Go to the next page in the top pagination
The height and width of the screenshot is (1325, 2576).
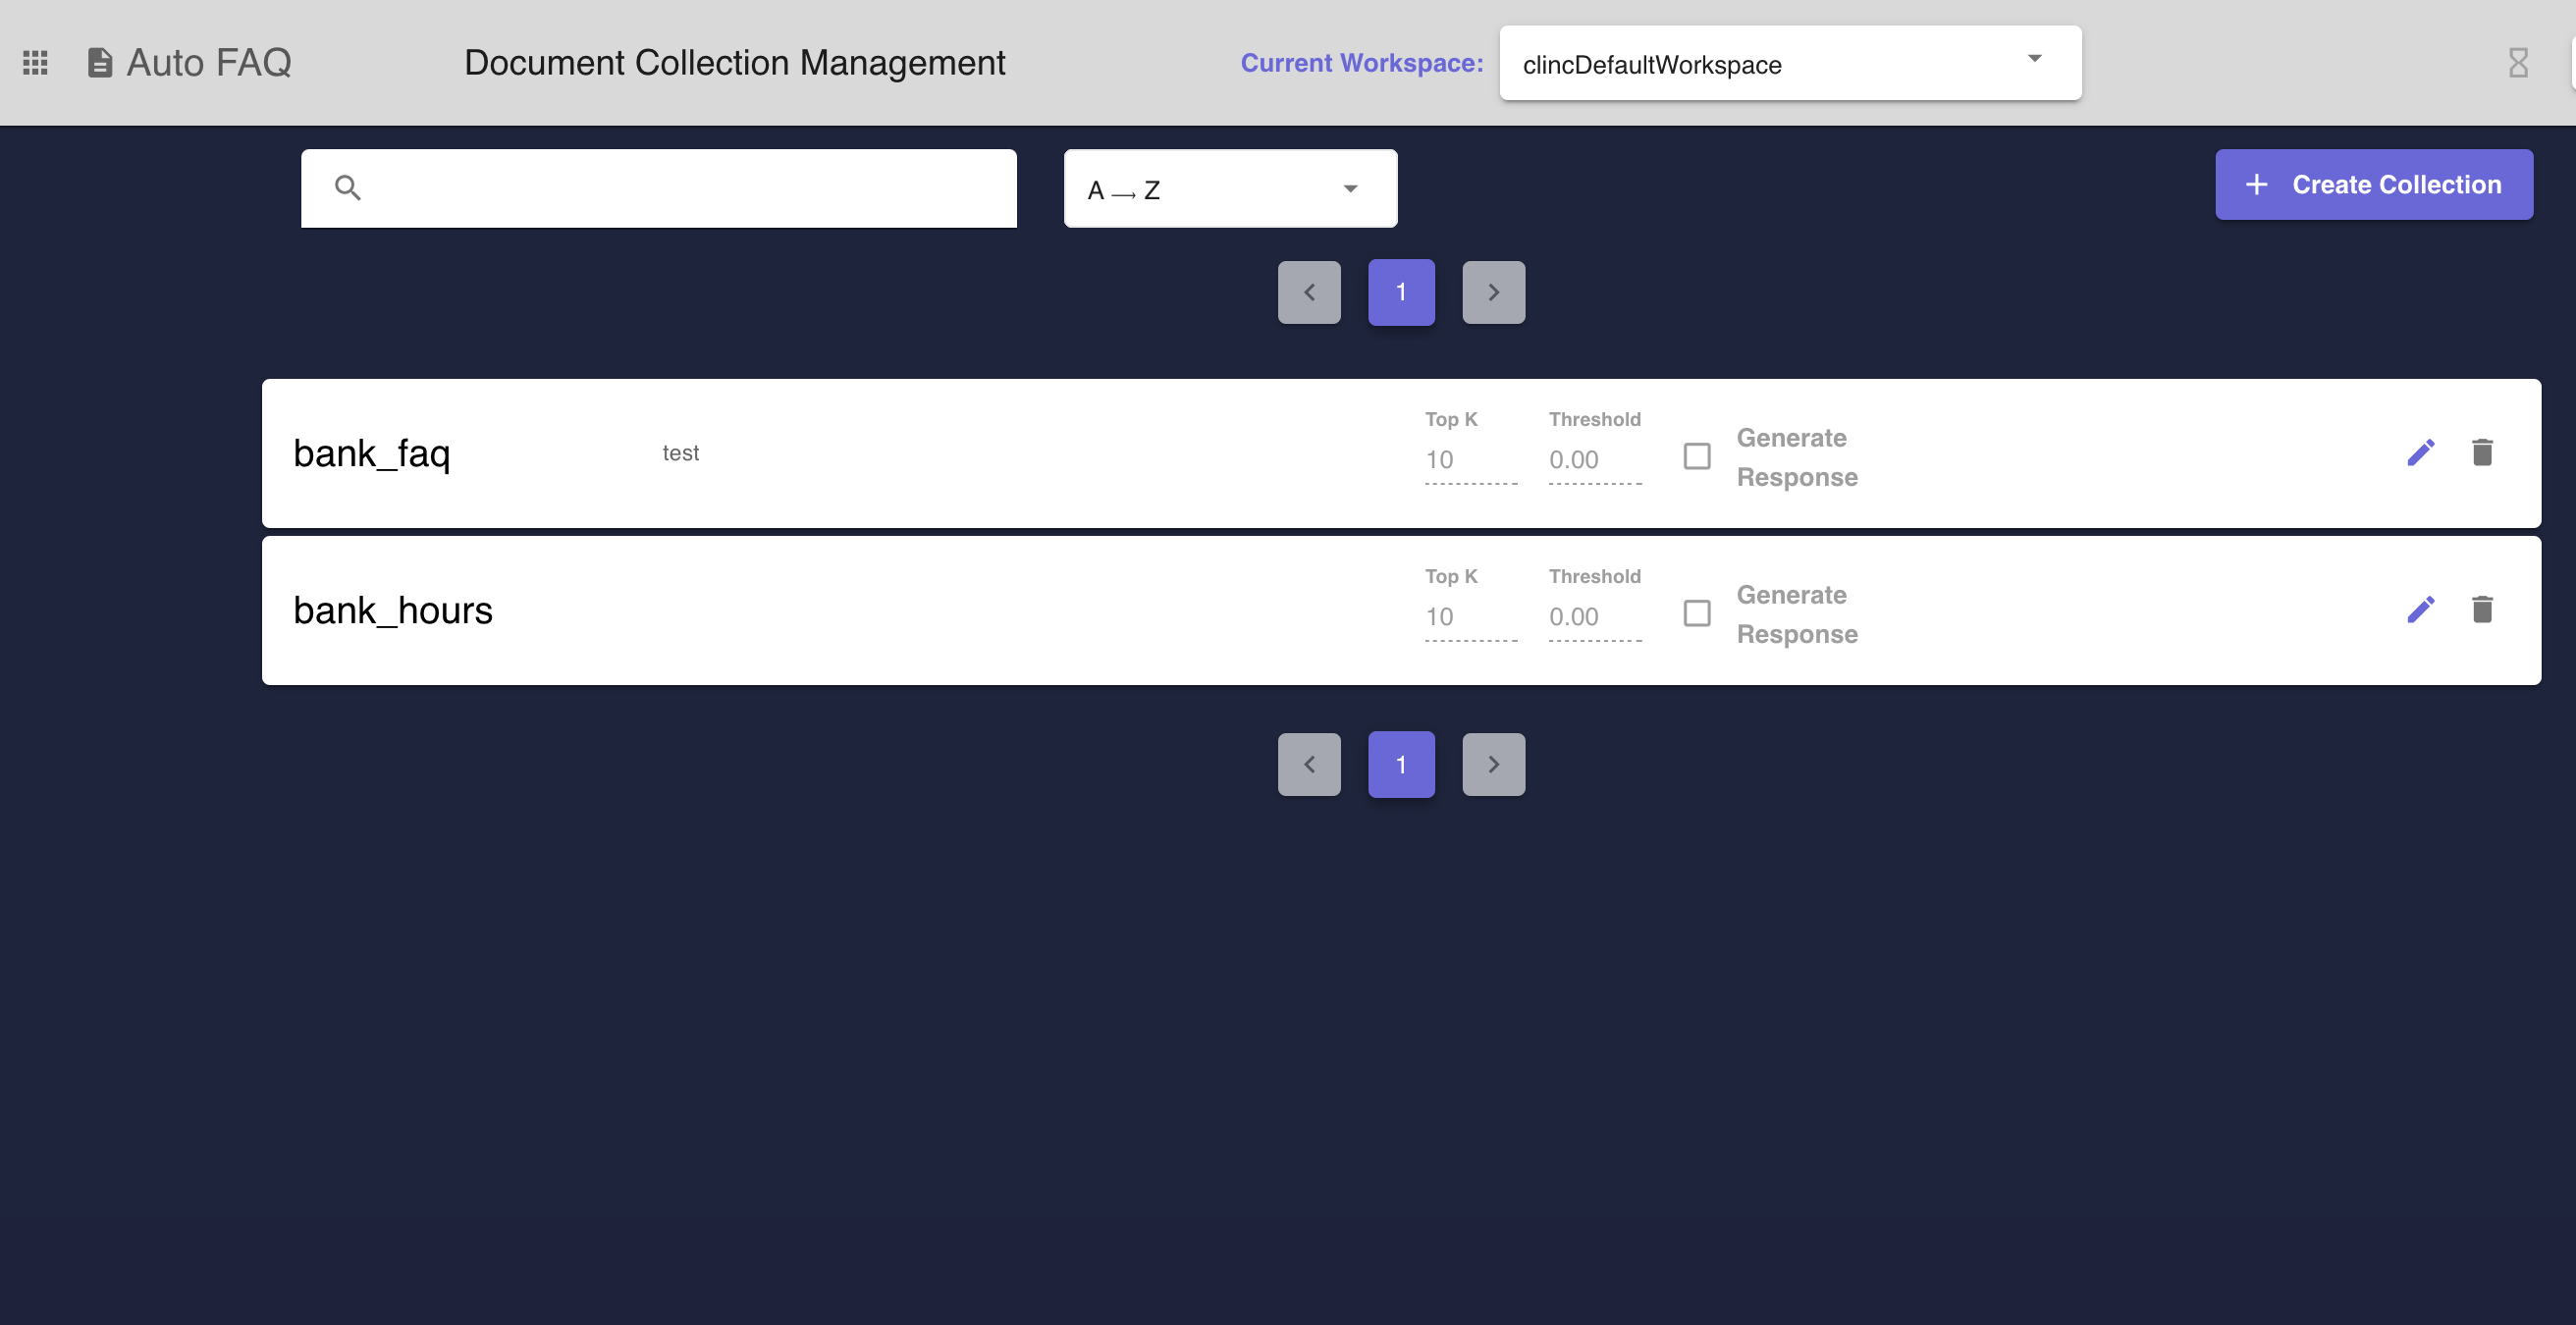click(x=1493, y=292)
